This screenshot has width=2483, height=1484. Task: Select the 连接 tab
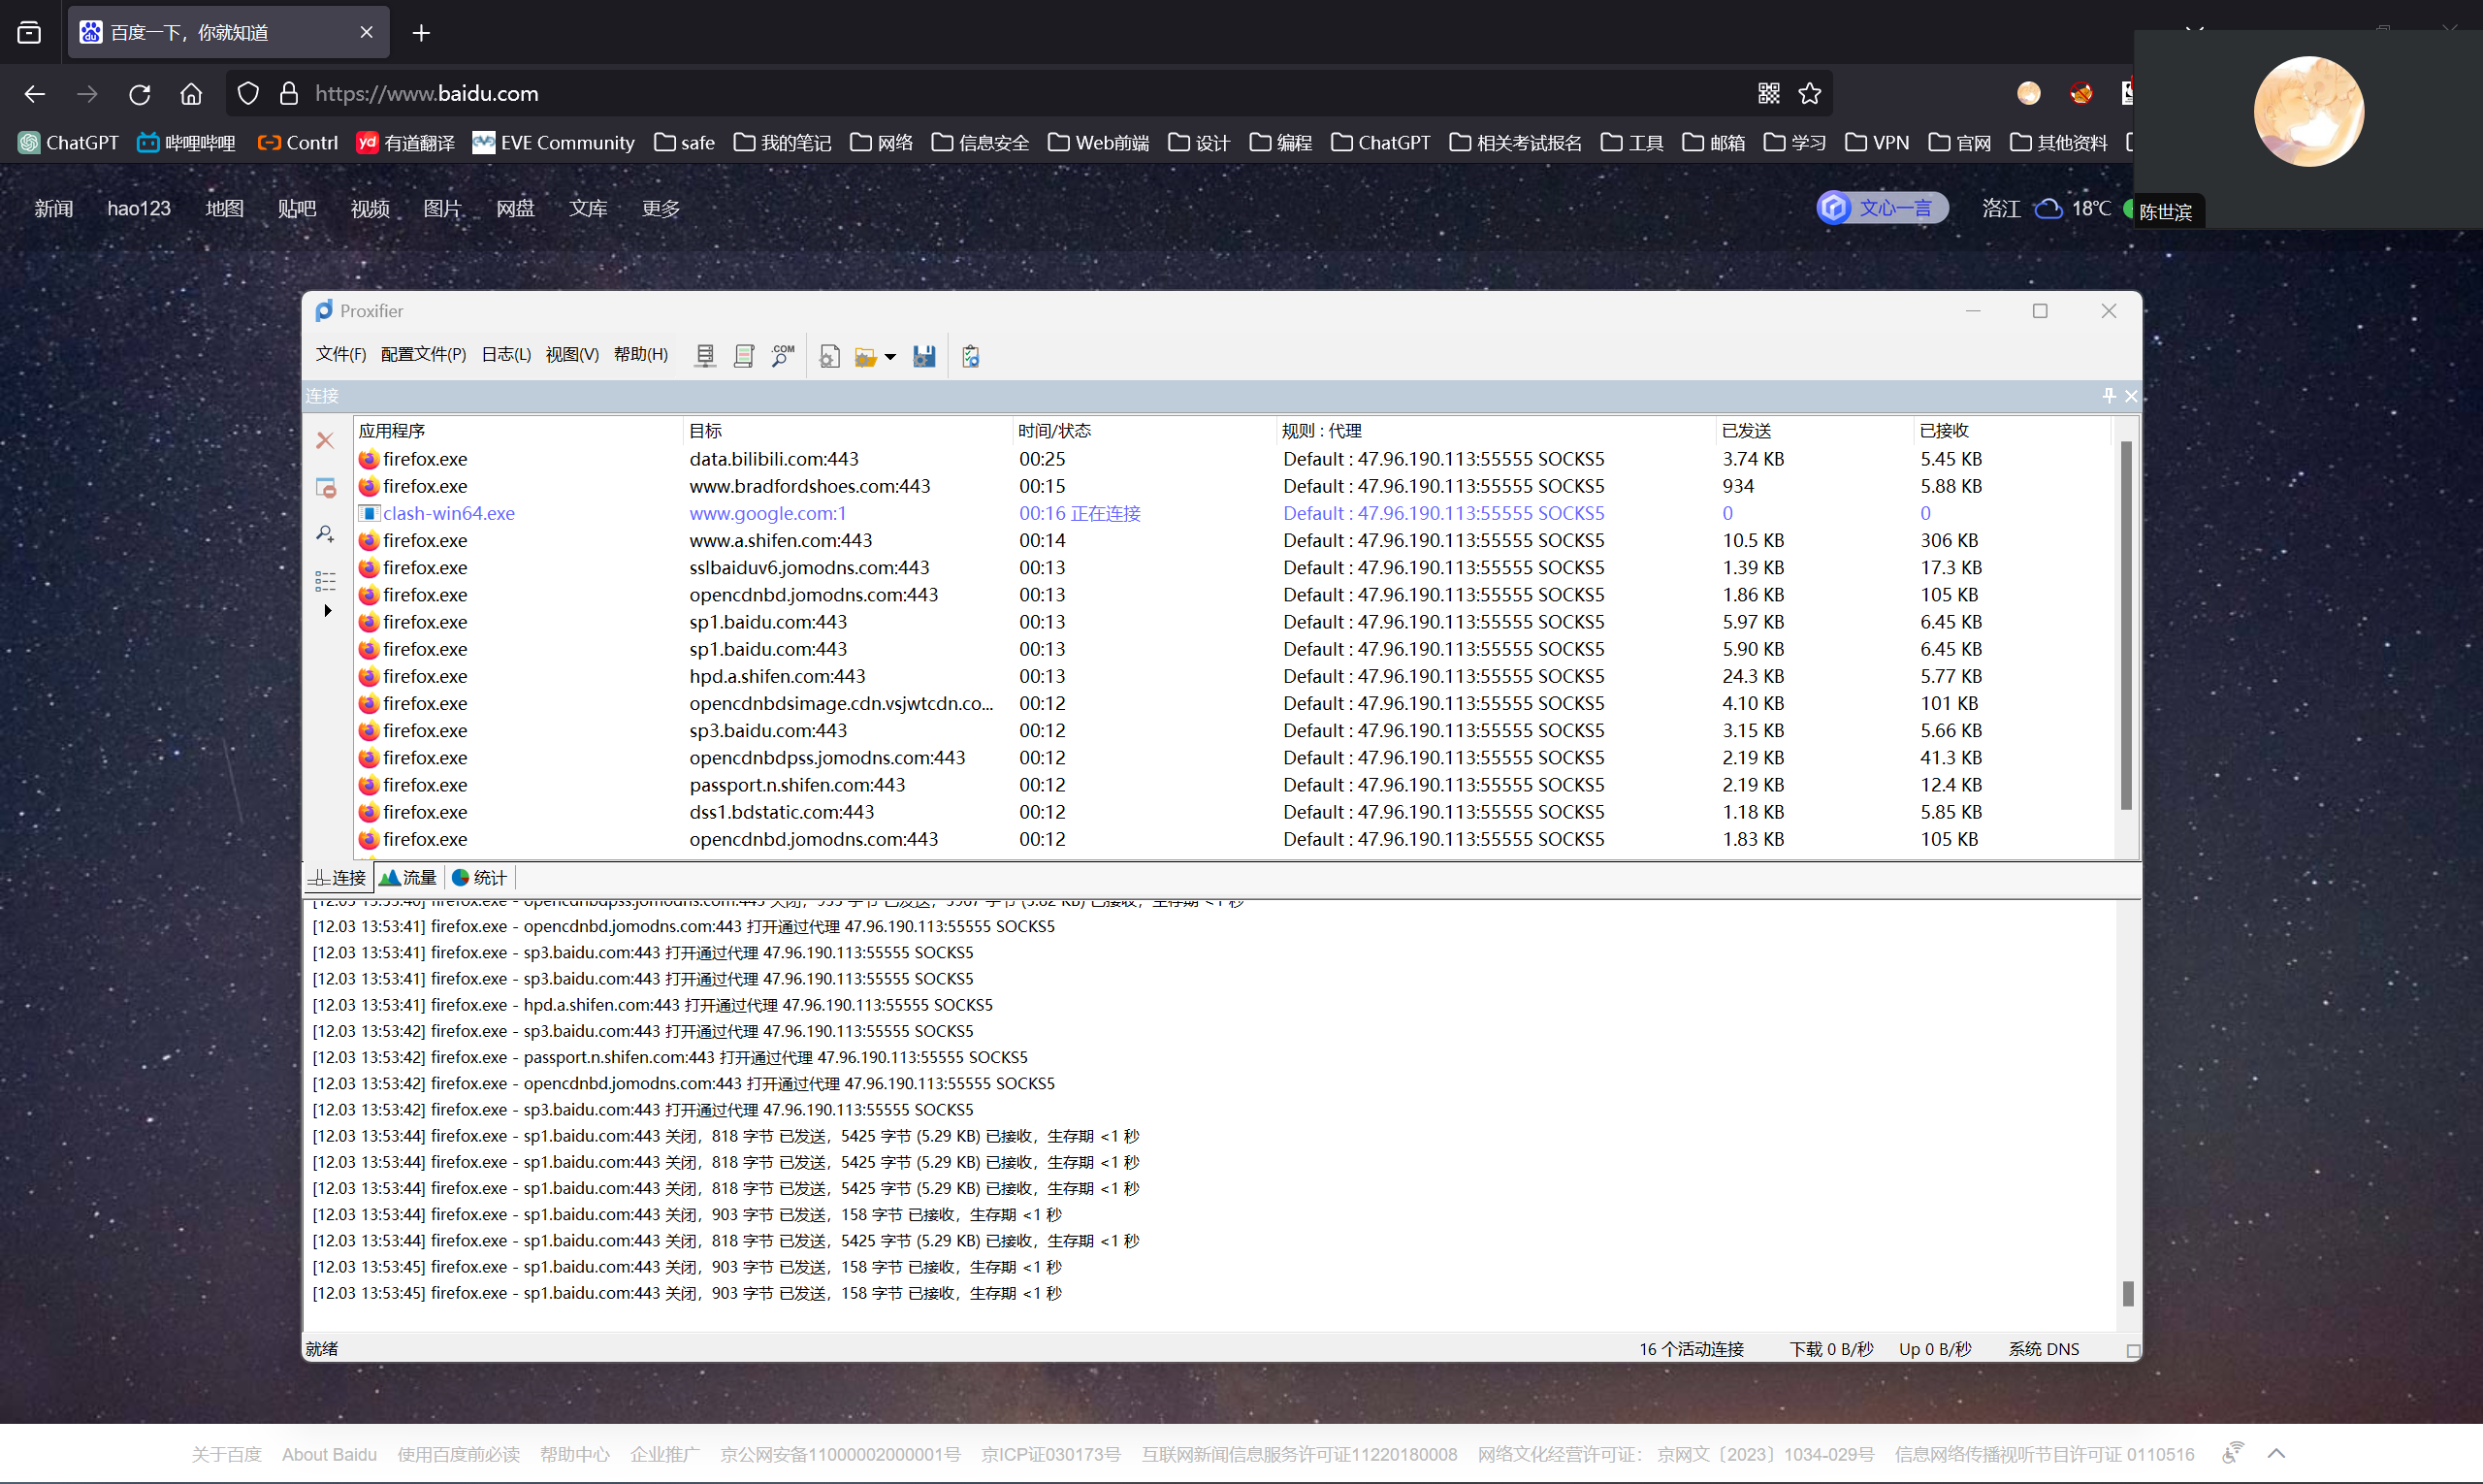point(338,877)
